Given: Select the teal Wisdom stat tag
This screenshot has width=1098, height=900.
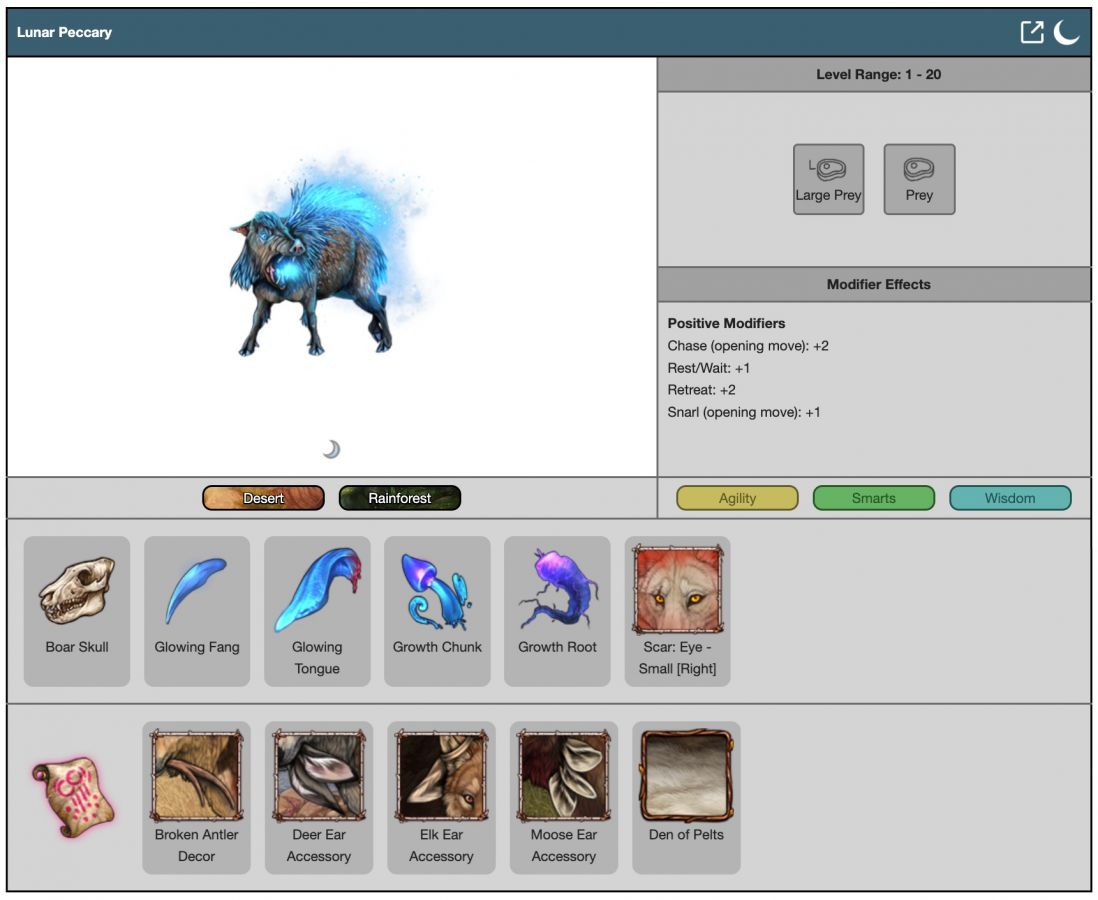Looking at the screenshot, I should [1009, 498].
